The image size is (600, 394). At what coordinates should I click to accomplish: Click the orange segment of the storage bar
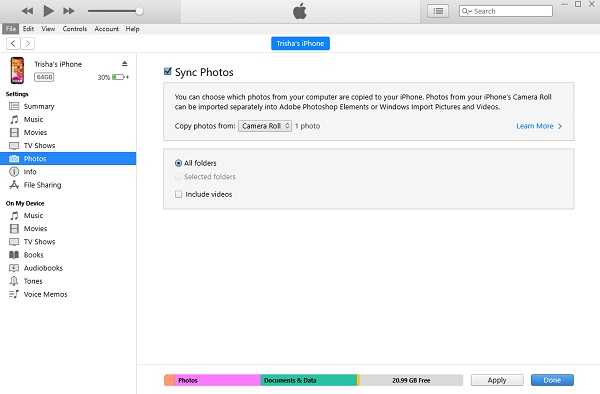tap(170, 380)
